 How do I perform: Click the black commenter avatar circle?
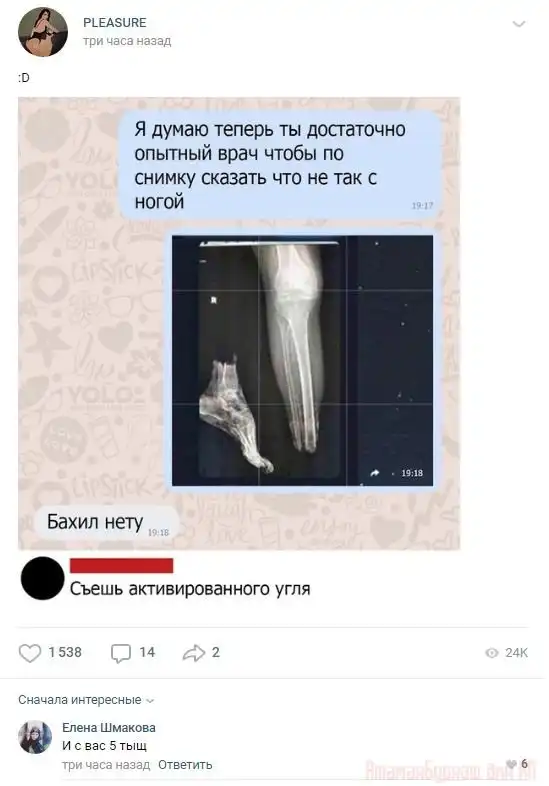click(43, 578)
